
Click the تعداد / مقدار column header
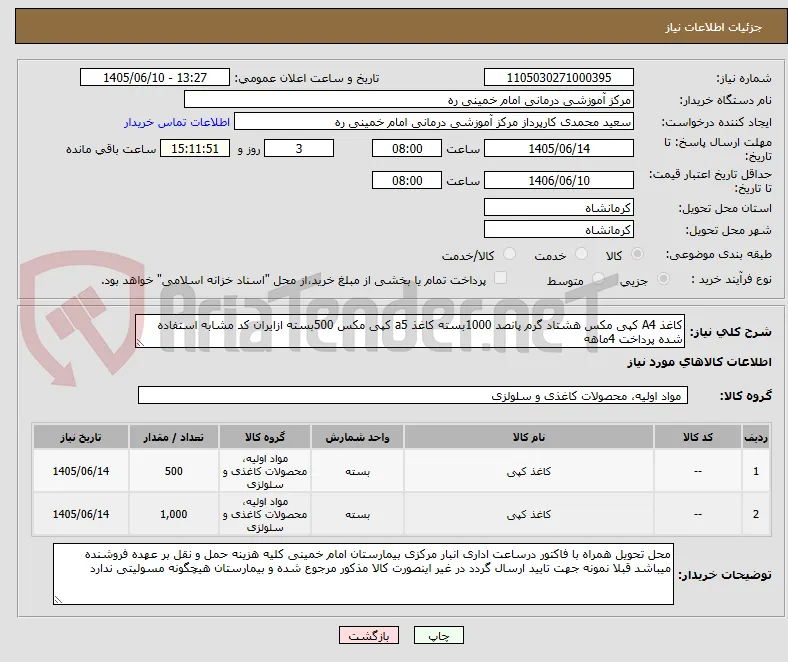tap(173, 437)
